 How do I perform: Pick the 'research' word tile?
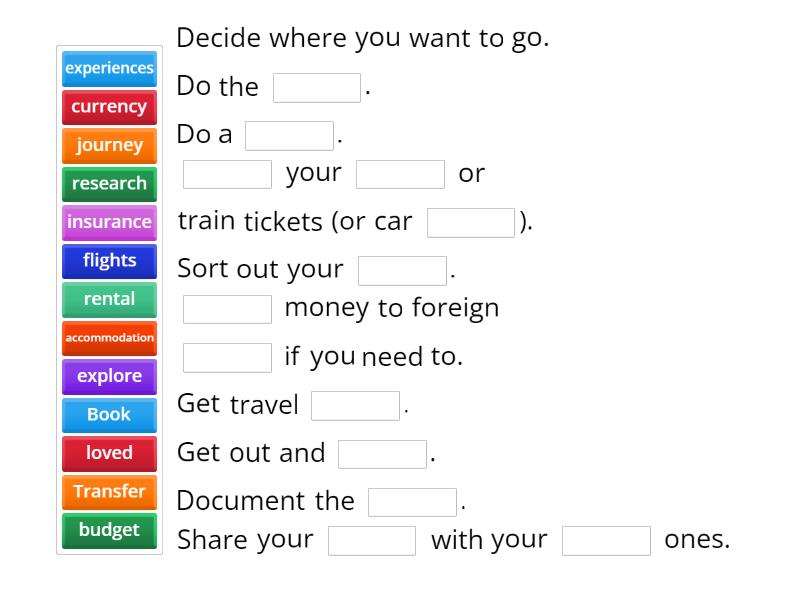pos(109,184)
